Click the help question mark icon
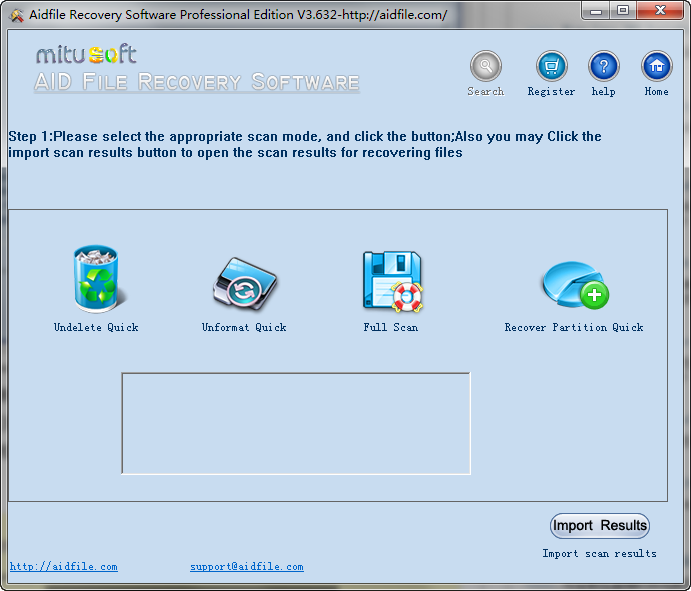Viewport: 691px width, 591px height. [x=604, y=66]
